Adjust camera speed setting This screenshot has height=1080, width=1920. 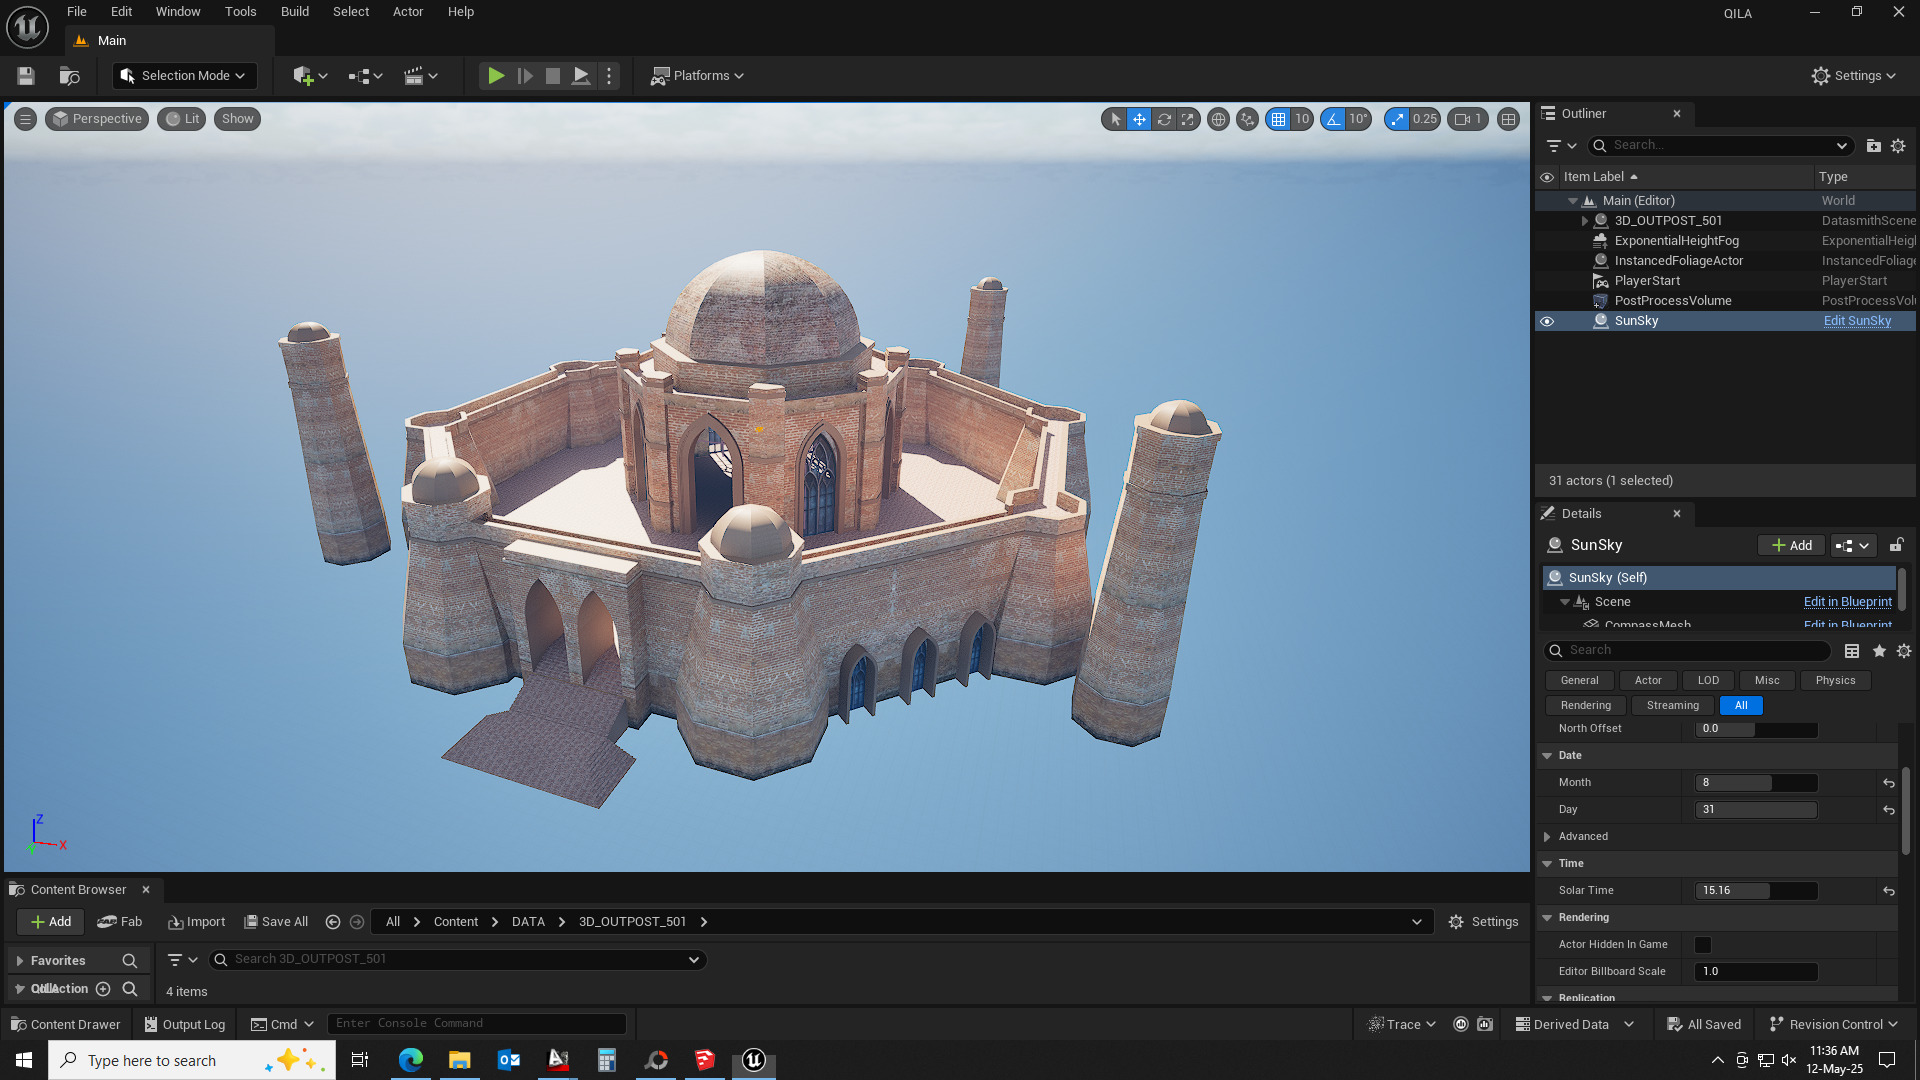pos(1468,119)
